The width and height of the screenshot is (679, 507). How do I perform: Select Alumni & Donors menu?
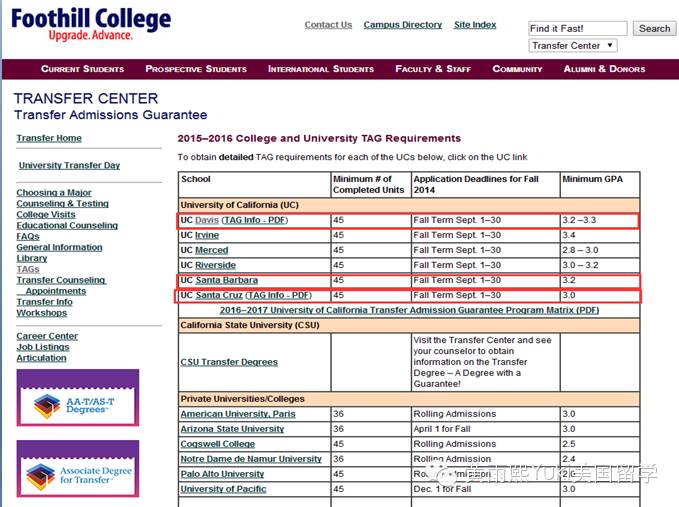(604, 69)
